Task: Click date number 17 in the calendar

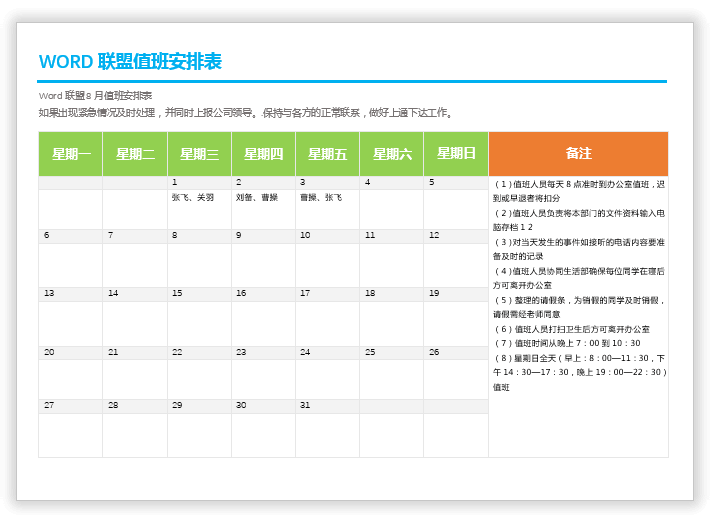Action: click(305, 293)
